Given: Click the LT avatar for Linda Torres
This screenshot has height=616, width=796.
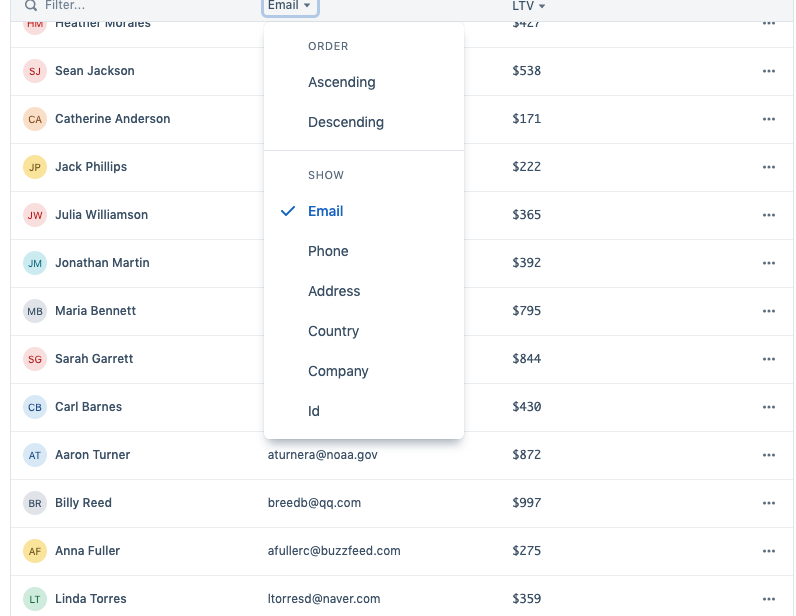Looking at the screenshot, I should point(35,599).
